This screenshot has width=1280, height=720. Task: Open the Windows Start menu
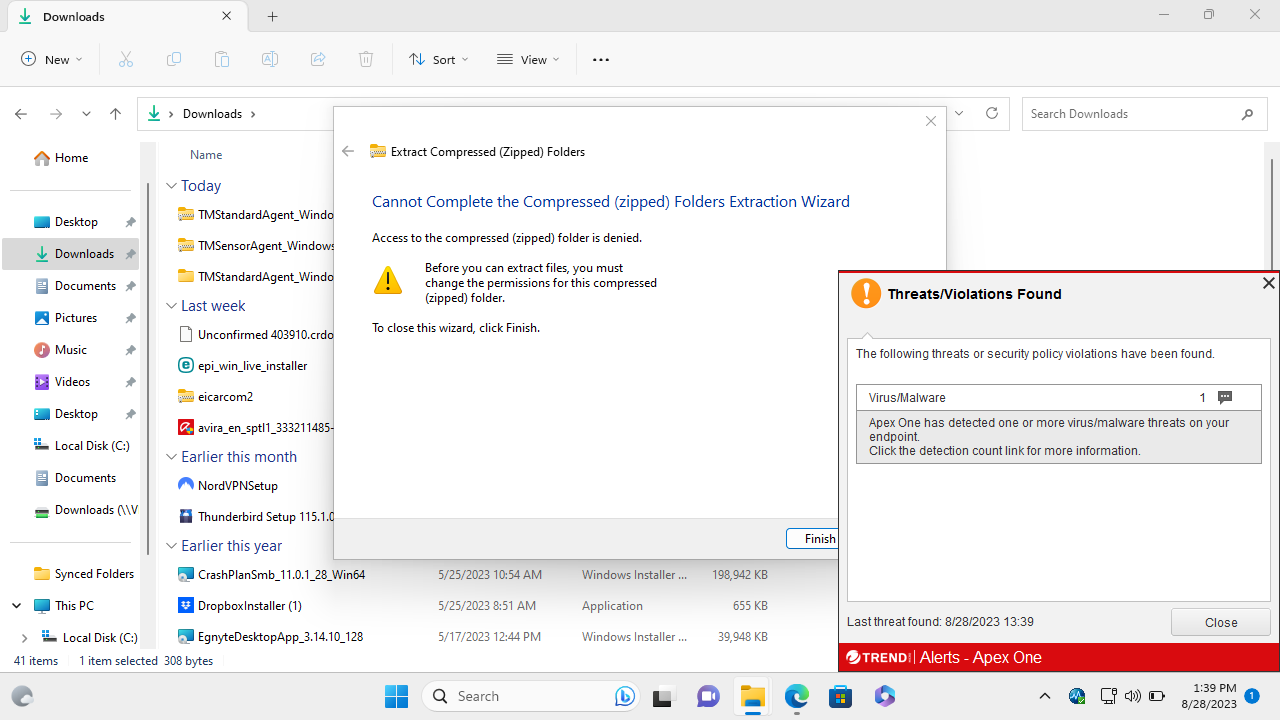pos(397,696)
